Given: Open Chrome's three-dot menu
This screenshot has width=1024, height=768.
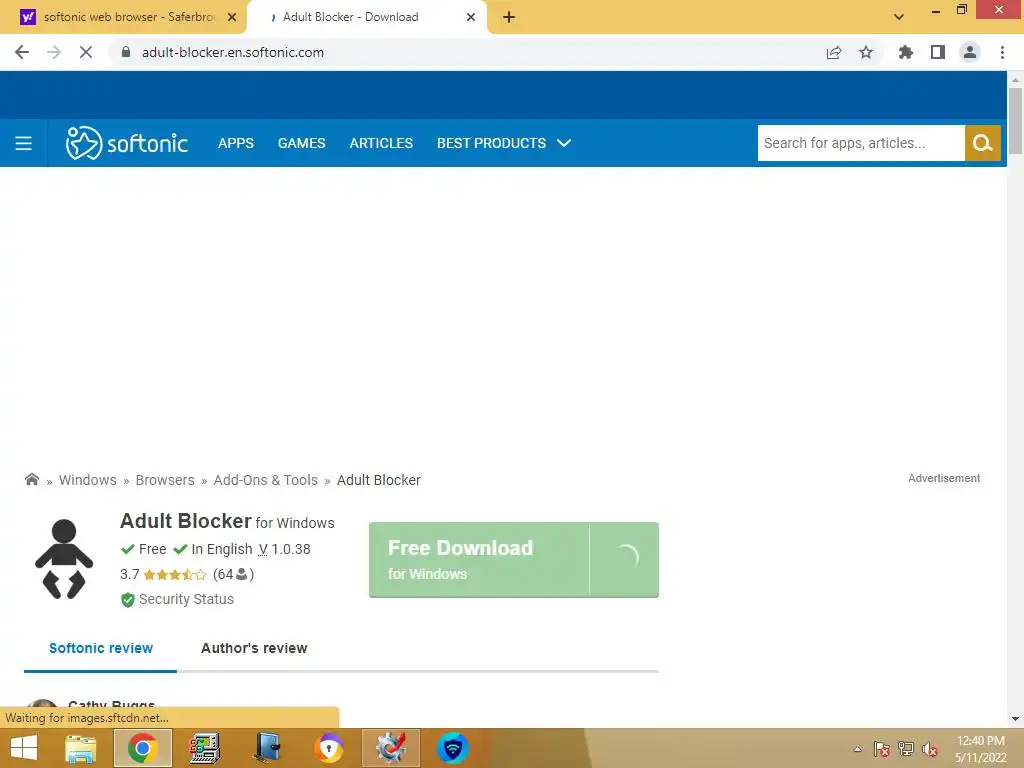Looking at the screenshot, I should (x=1002, y=52).
